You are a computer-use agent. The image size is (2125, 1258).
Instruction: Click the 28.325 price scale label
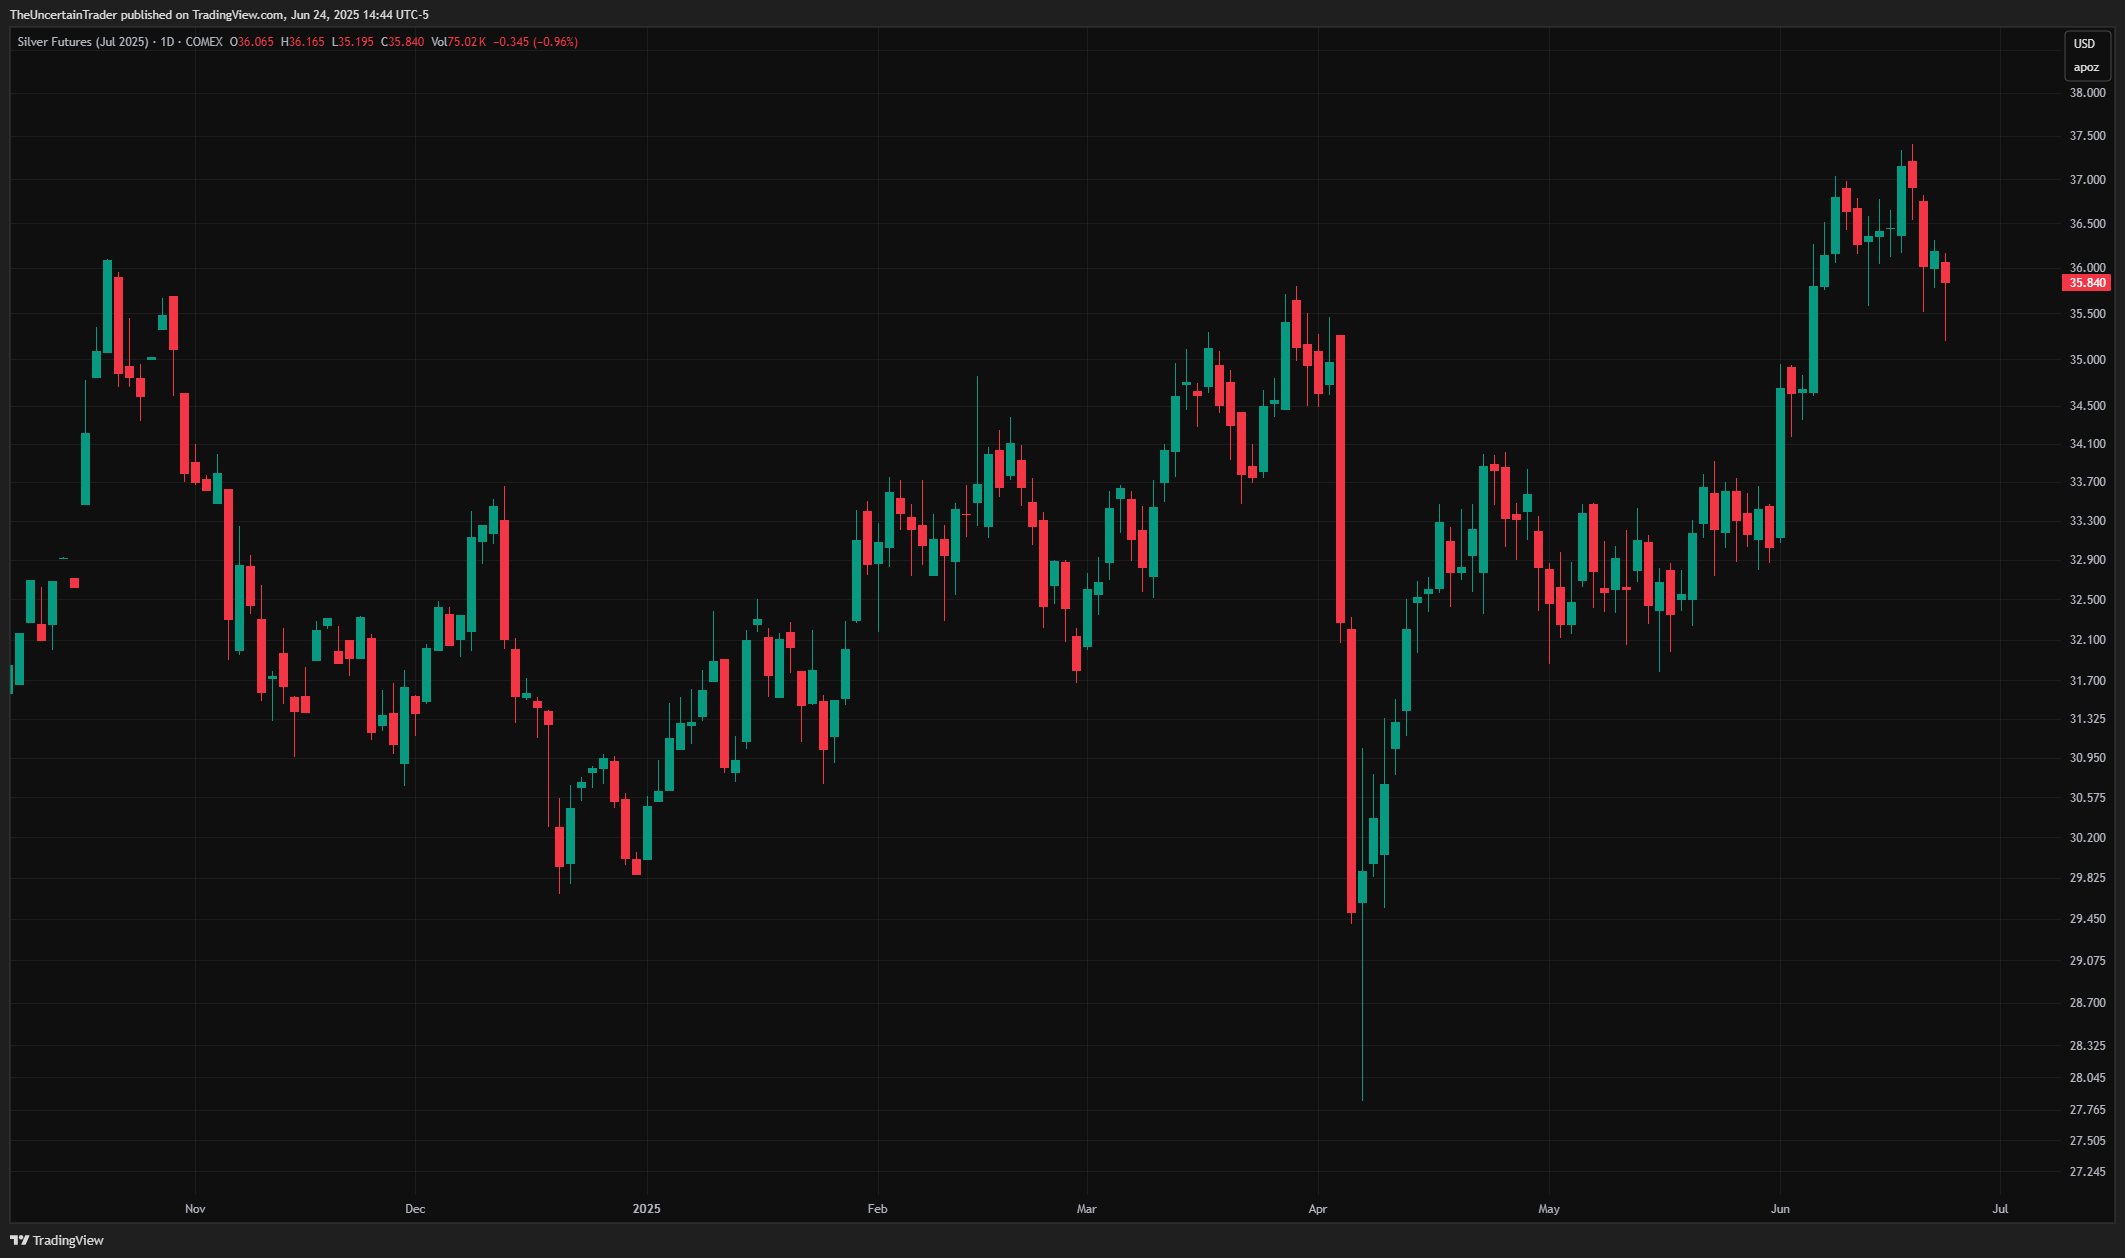click(2088, 1046)
